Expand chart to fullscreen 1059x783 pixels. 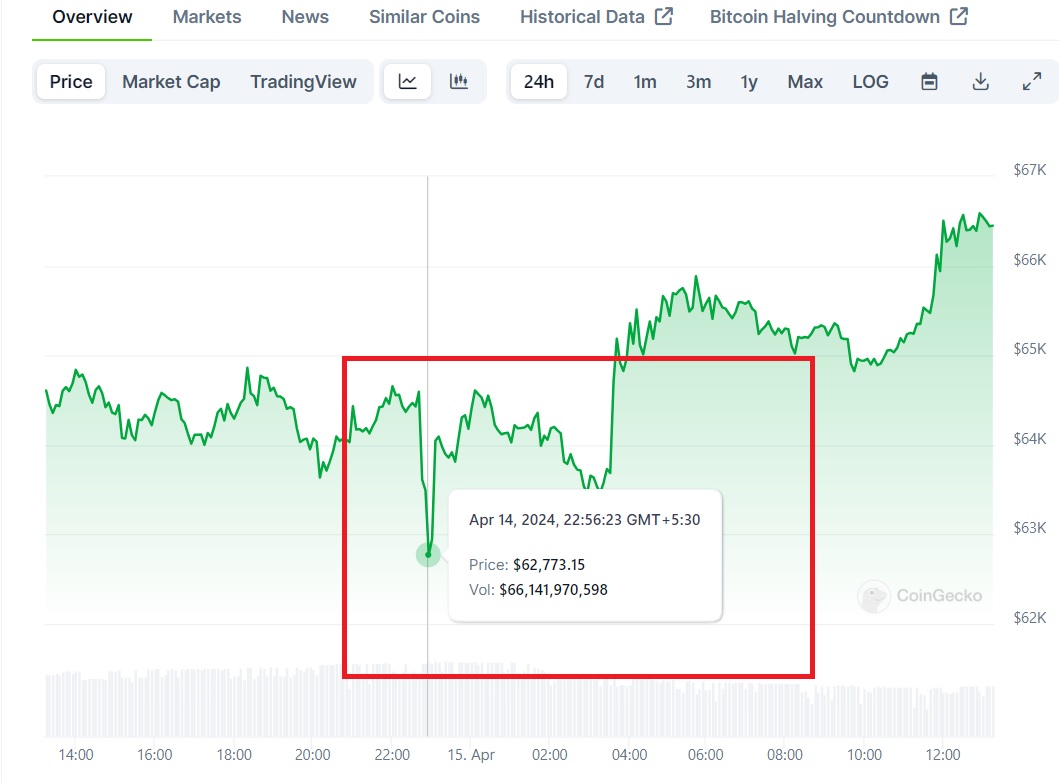(1031, 82)
